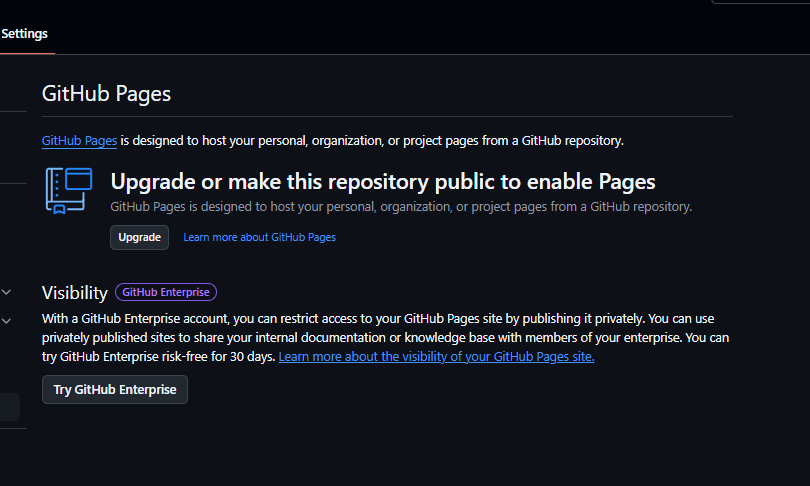Click the Visibility section heading
The height and width of the screenshot is (486, 810).
75,293
